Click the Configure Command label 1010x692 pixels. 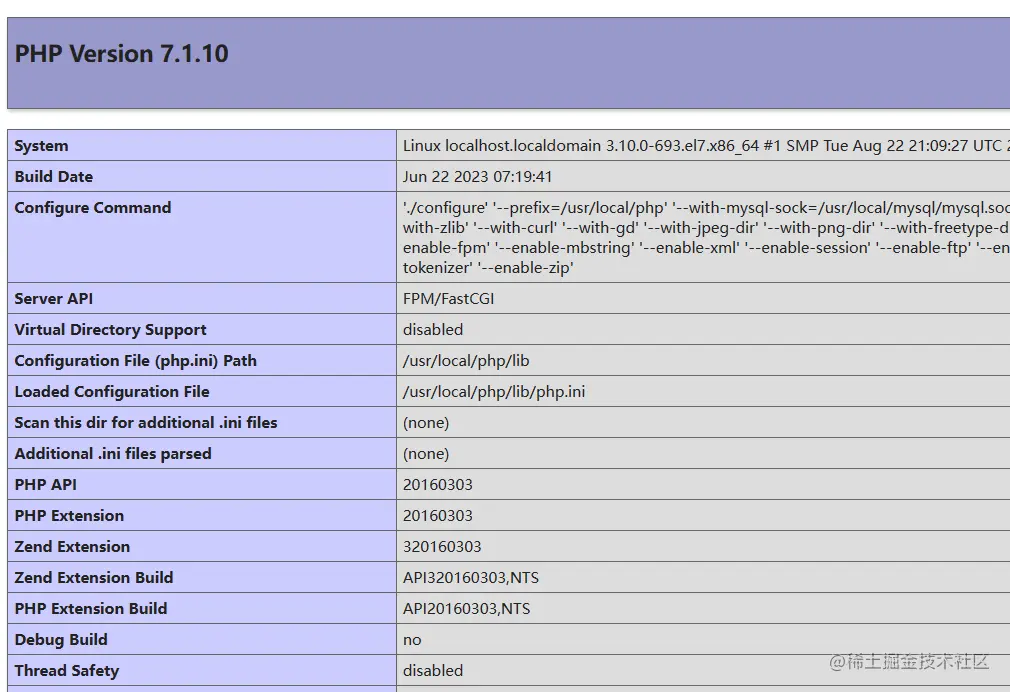pos(93,207)
